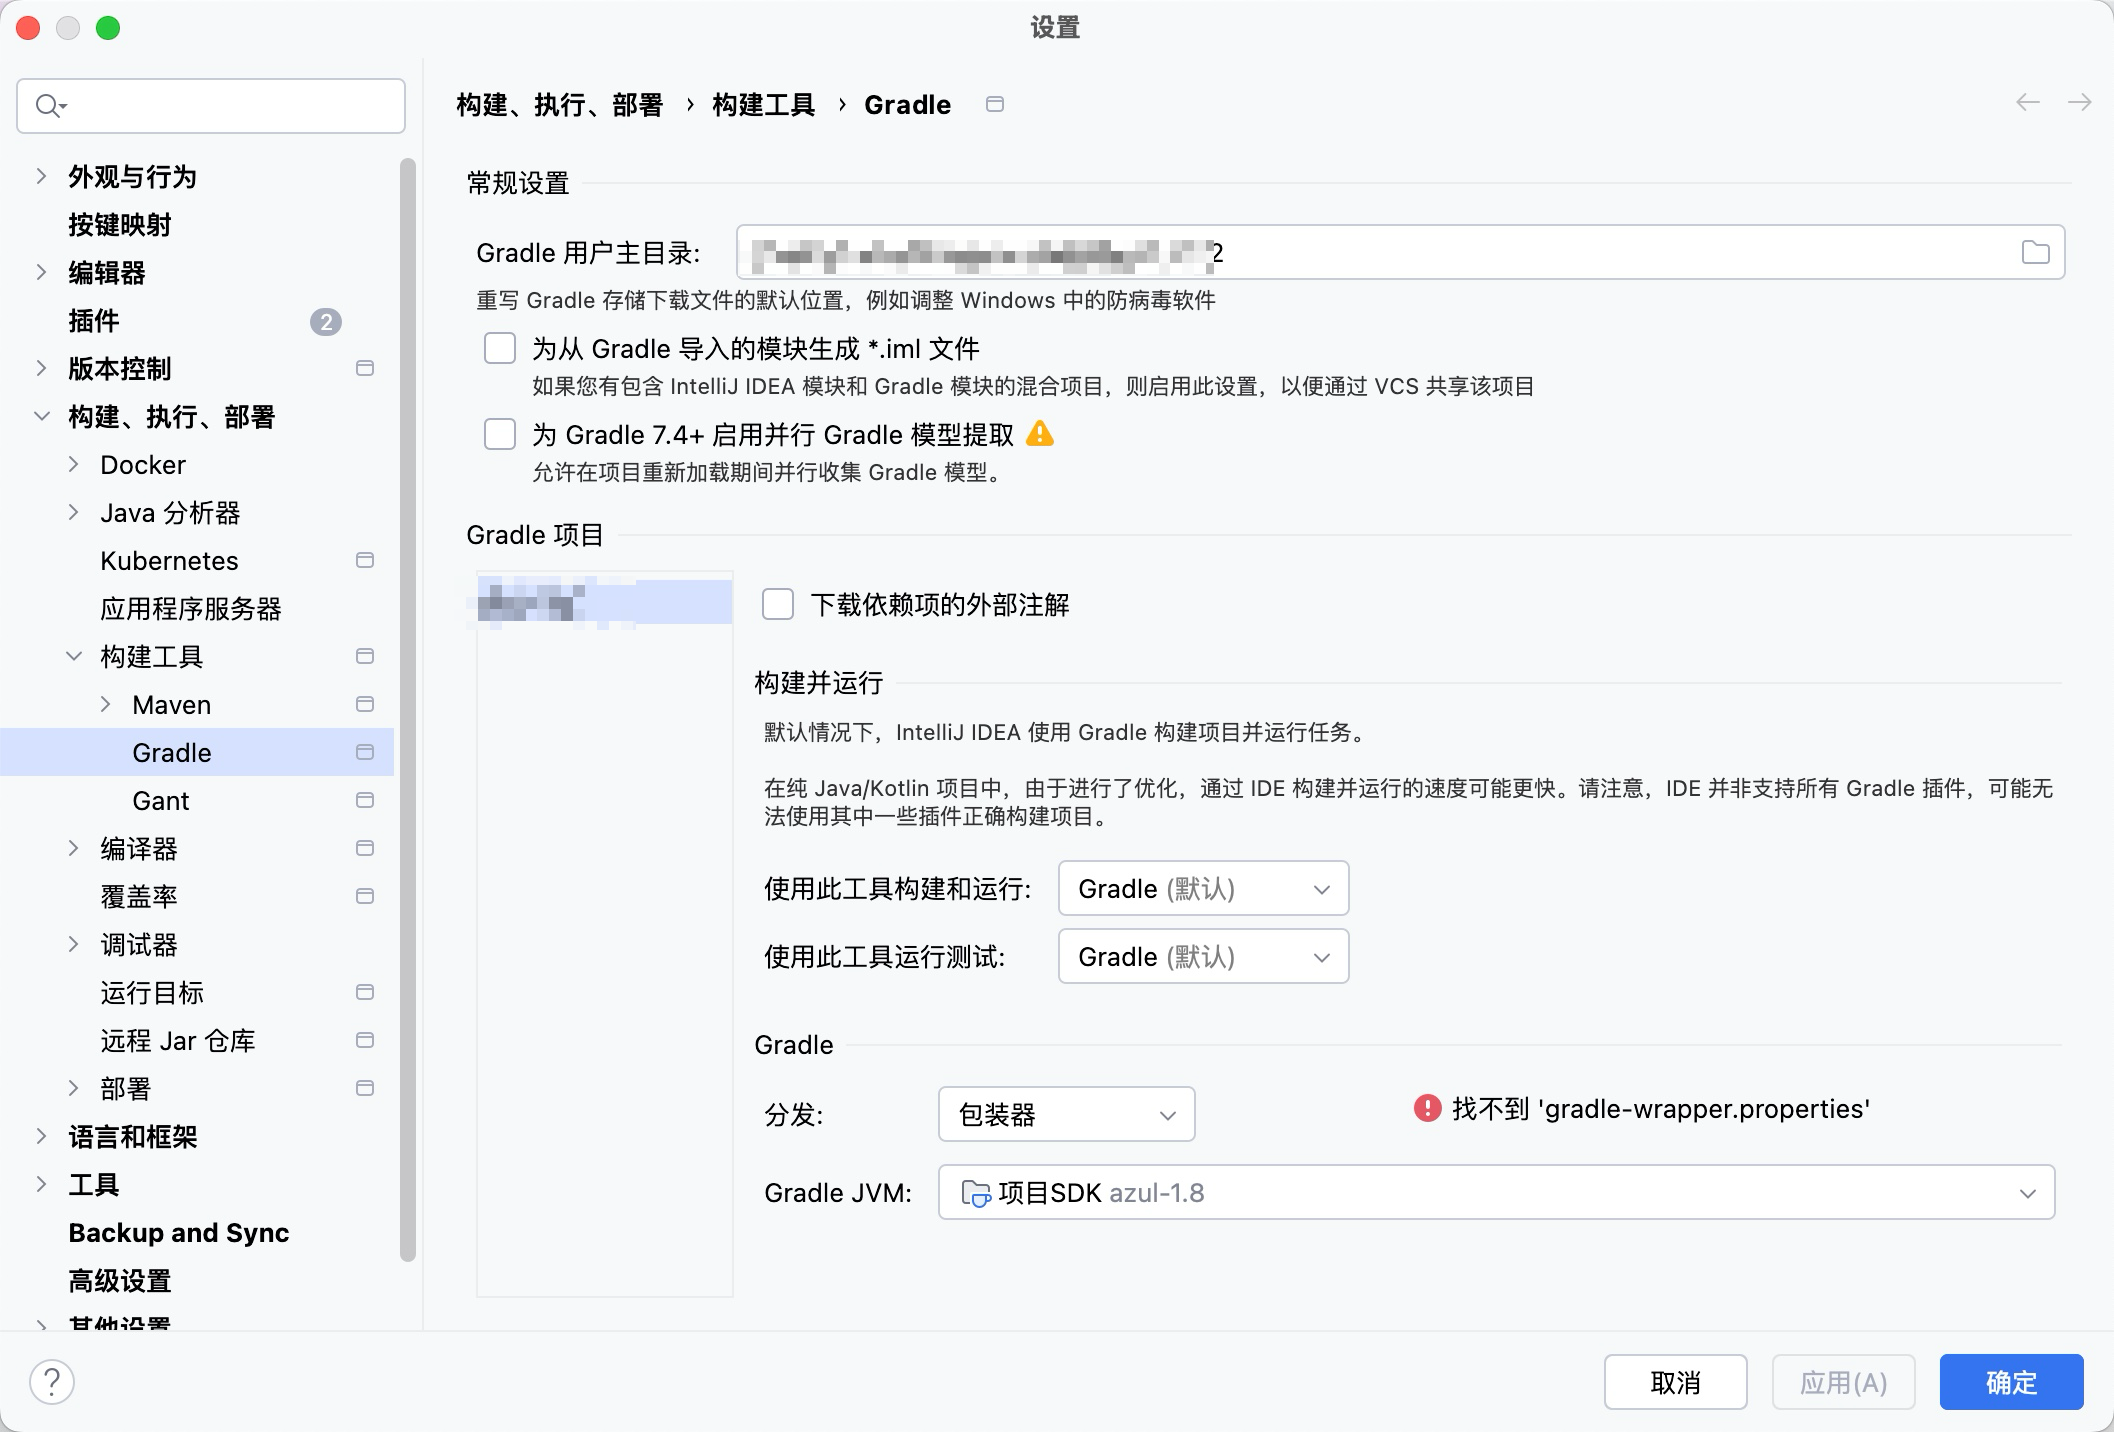
Task: Click project-level settings icon next to Kubernetes
Action: pyautogui.click(x=365, y=560)
